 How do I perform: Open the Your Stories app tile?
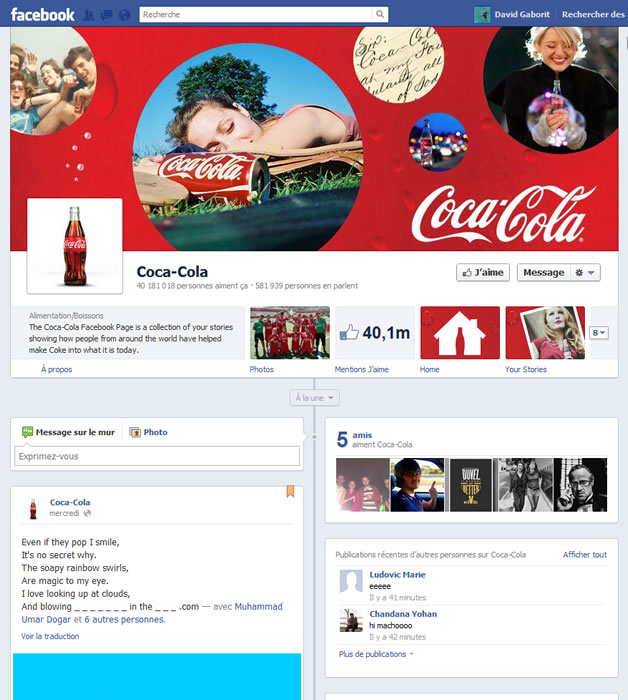545,333
